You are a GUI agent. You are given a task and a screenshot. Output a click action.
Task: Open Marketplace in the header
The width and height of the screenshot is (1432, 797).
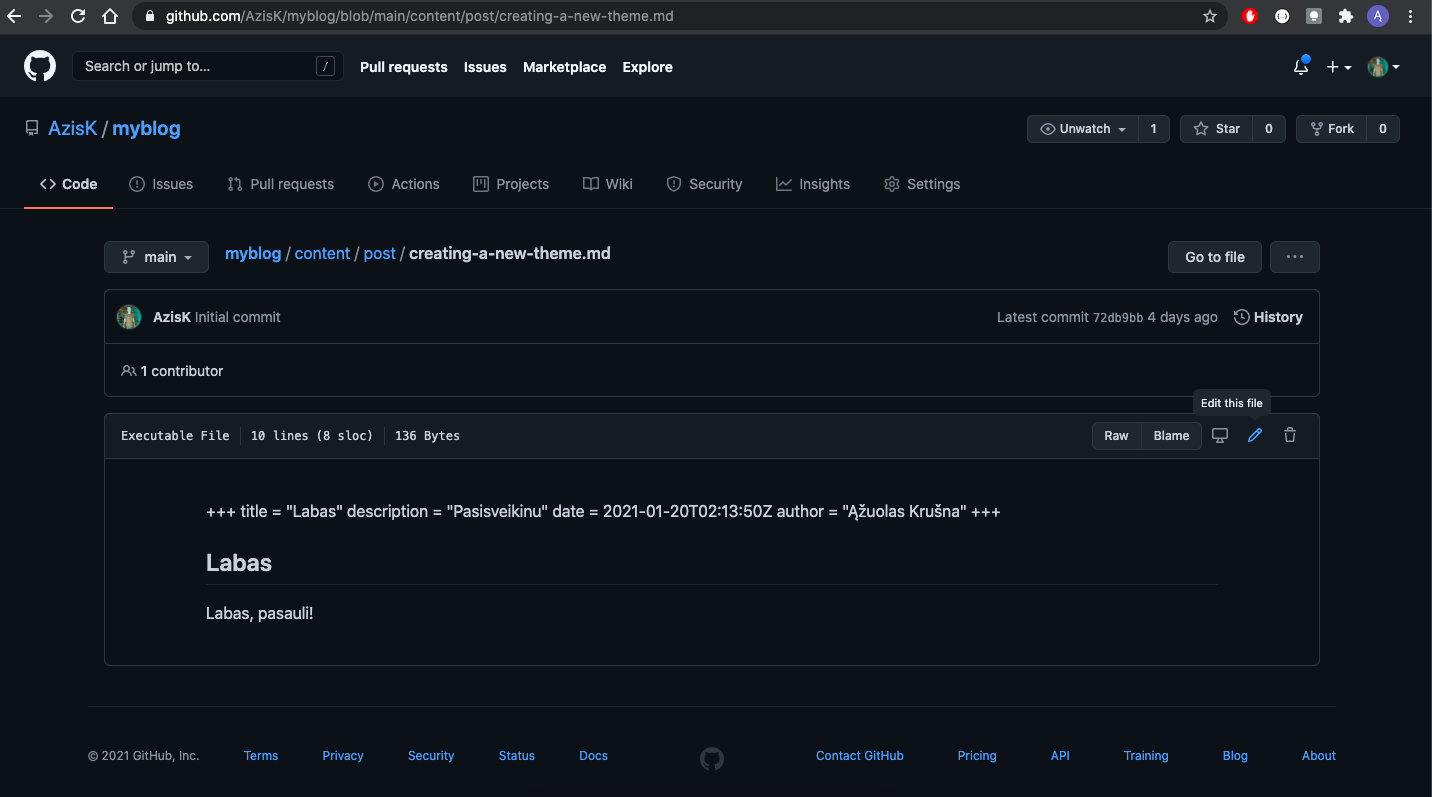(x=565, y=67)
